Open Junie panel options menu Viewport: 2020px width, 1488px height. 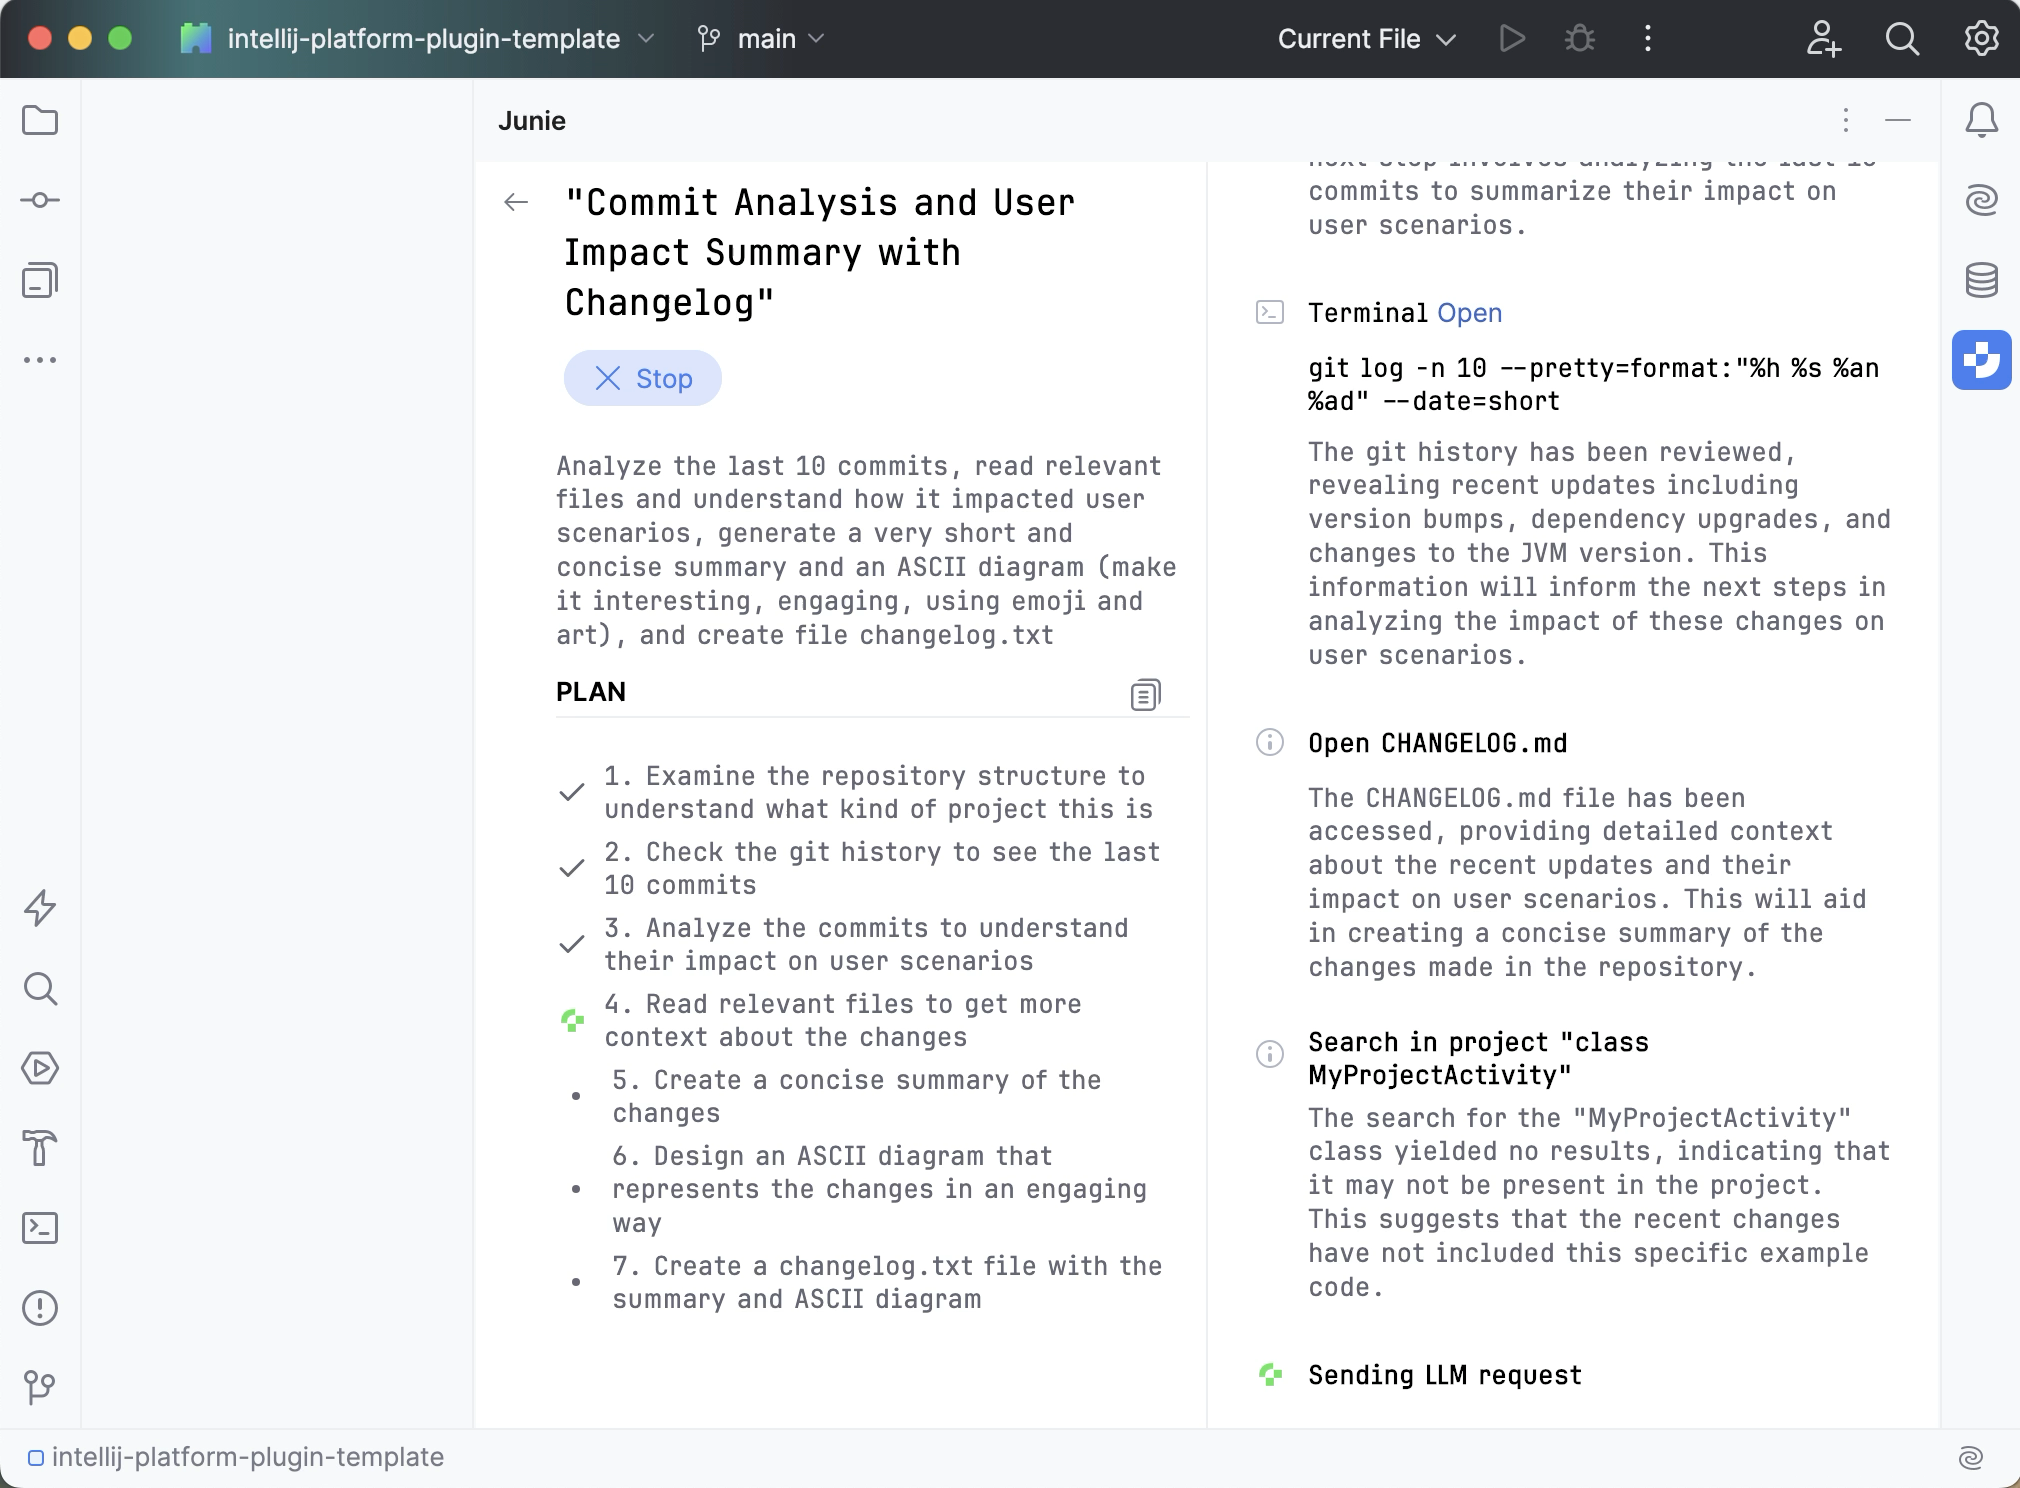[x=1845, y=121]
